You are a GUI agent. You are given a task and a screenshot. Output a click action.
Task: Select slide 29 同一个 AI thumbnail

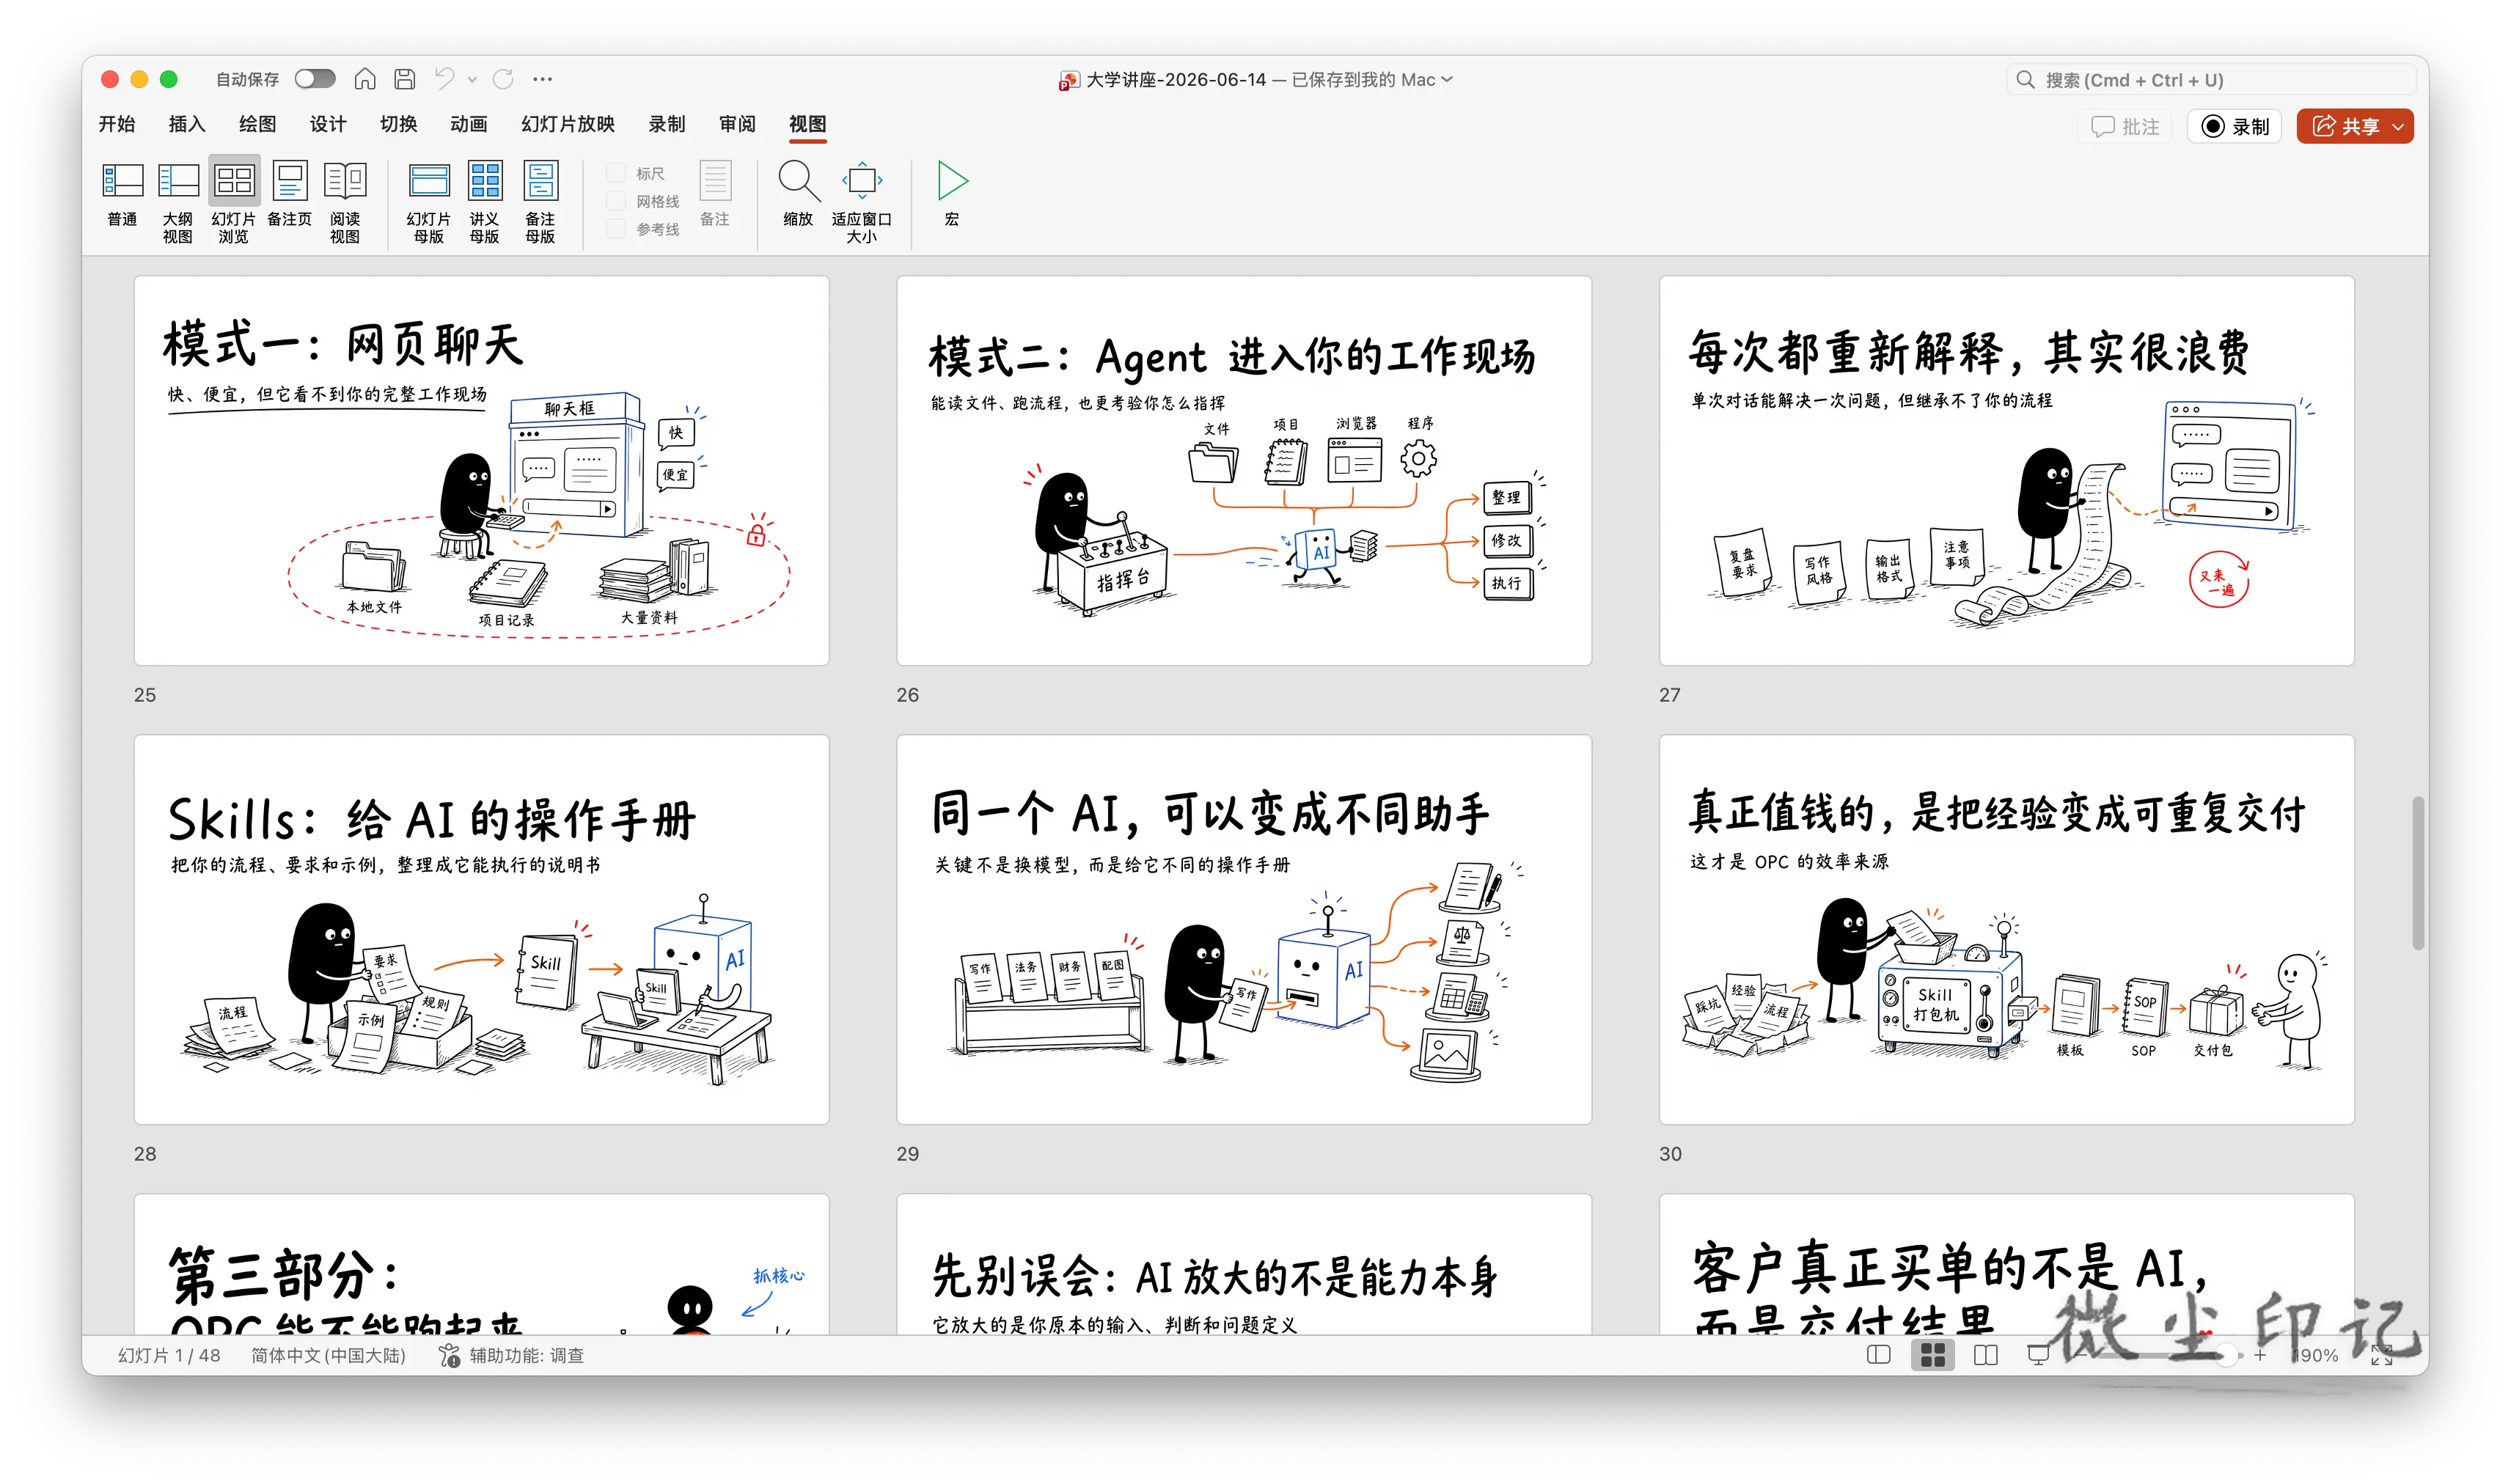pos(1244,930)
